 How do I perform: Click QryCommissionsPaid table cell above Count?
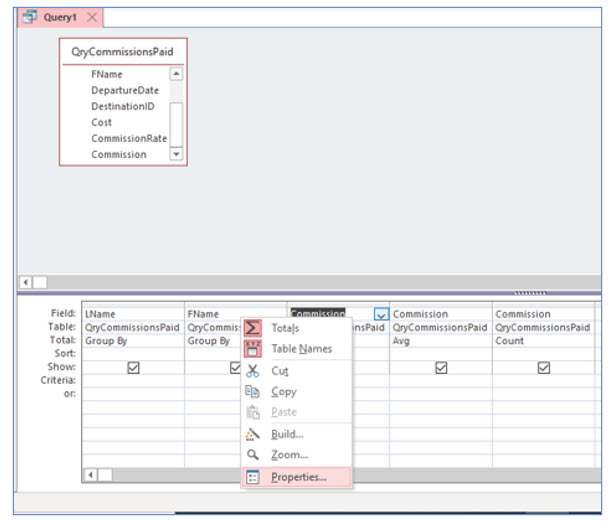point(543,328)
